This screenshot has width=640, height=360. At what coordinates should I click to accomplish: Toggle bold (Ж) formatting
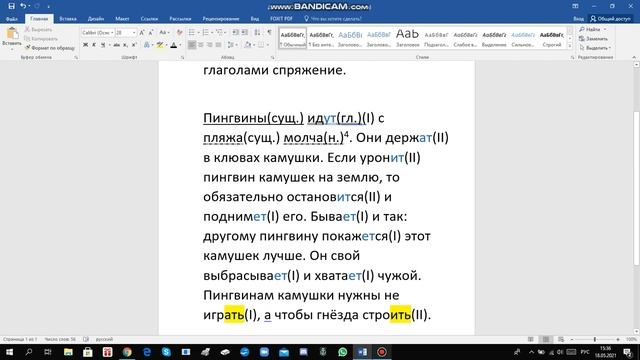(85, 45)
